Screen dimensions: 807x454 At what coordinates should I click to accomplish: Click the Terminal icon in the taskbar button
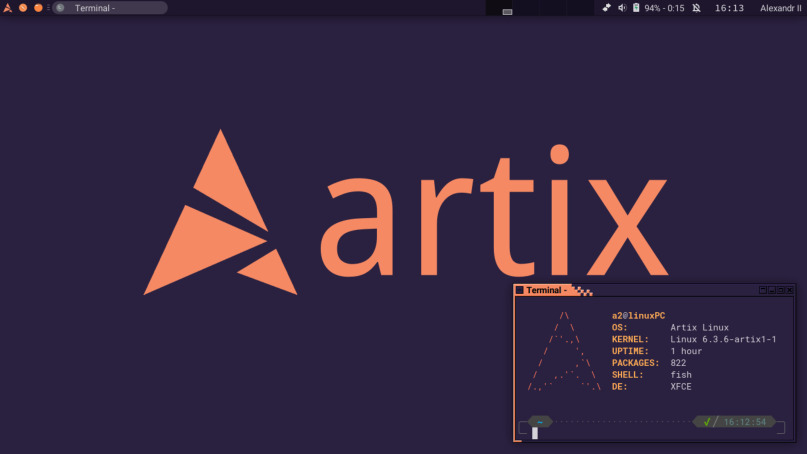[x=60, y=7]
